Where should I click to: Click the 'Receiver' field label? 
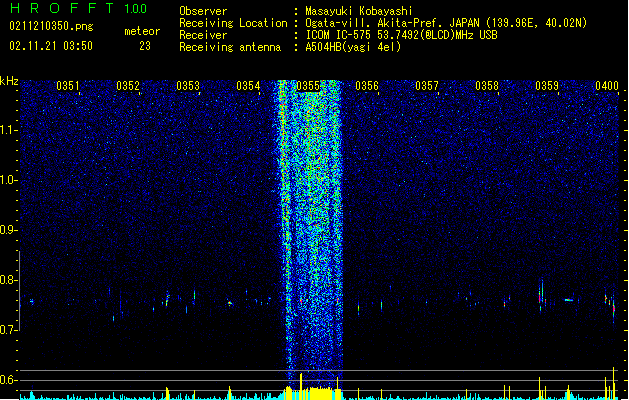tap(203, 35)
